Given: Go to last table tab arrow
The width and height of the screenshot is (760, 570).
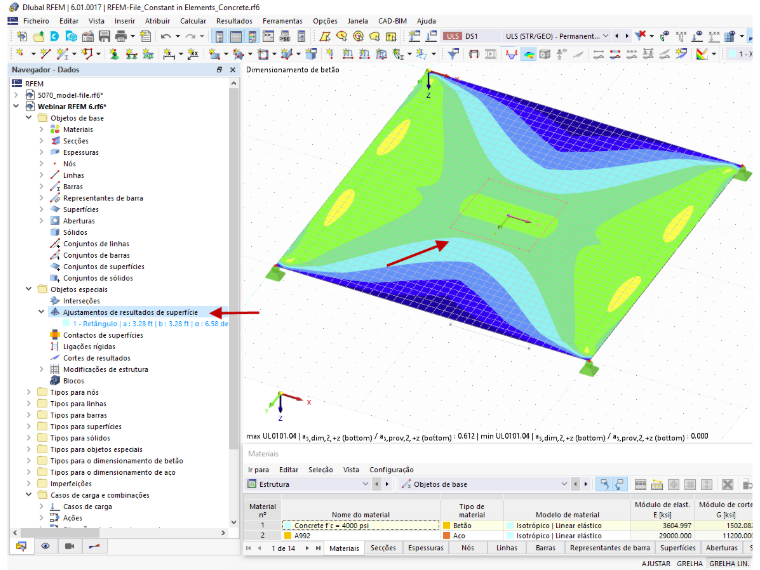Looking at the screenshot, I should pos(318,548).
